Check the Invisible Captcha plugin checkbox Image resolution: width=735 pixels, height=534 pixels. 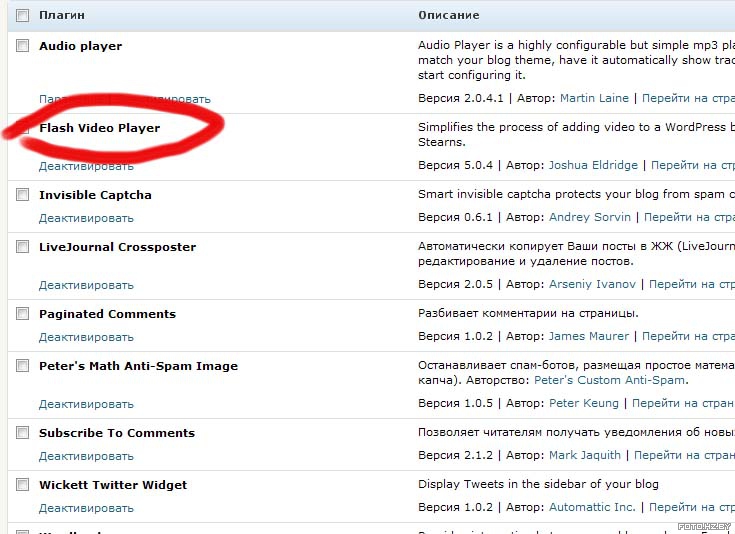click(x=22, y=195)
